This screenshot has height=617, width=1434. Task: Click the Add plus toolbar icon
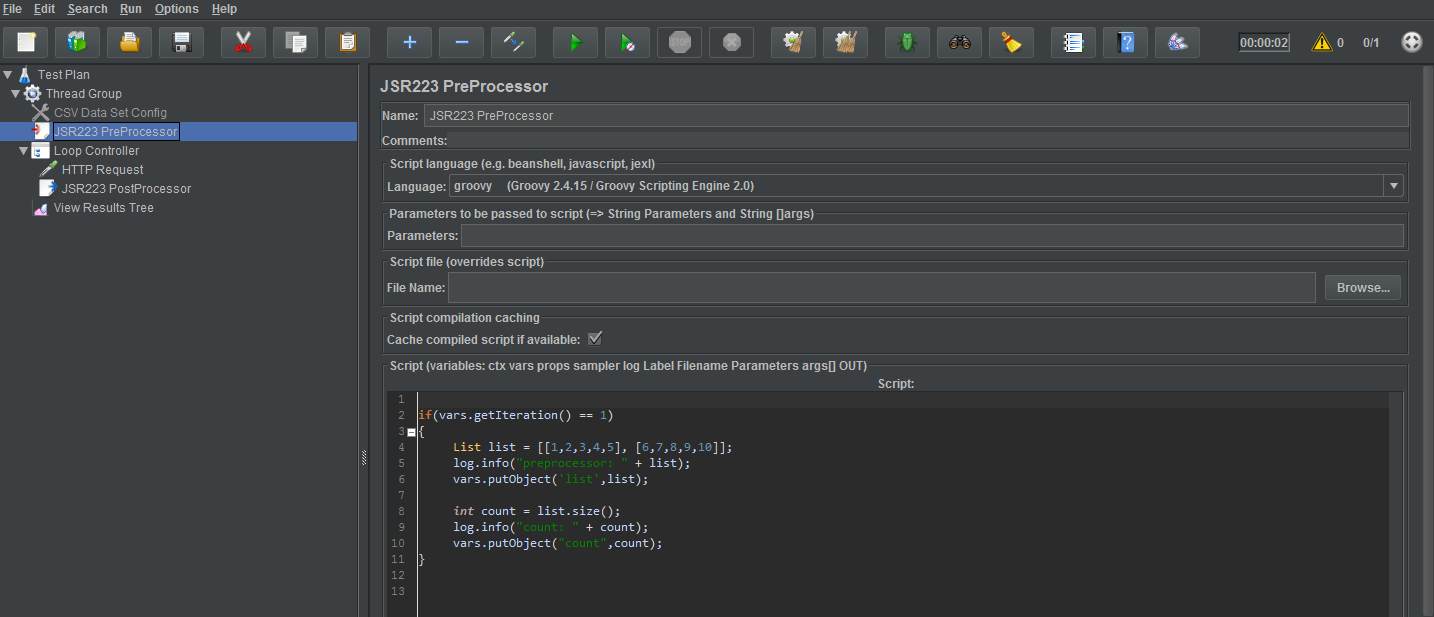click(x=409, y=42)
